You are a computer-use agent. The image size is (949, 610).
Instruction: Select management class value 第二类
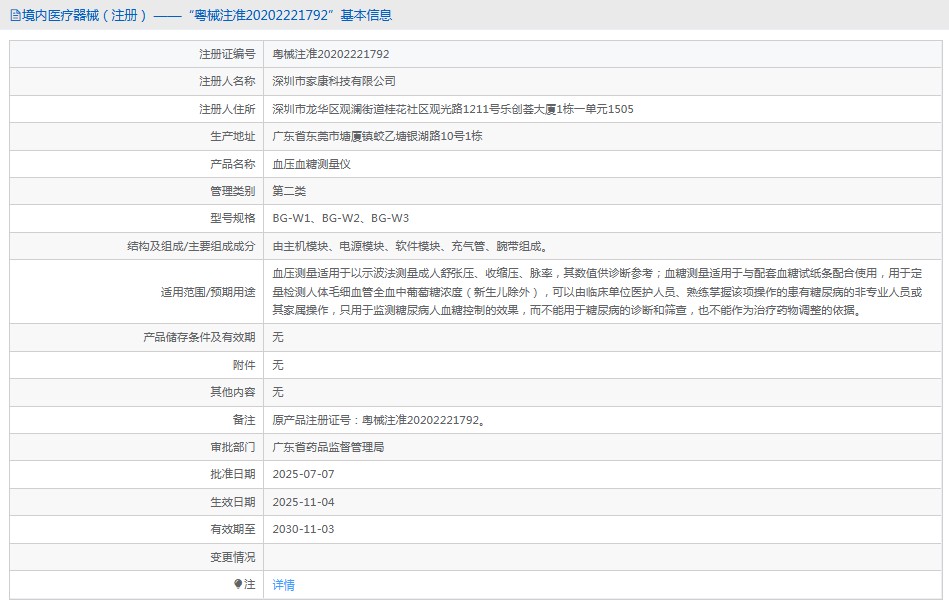[289, 191]
